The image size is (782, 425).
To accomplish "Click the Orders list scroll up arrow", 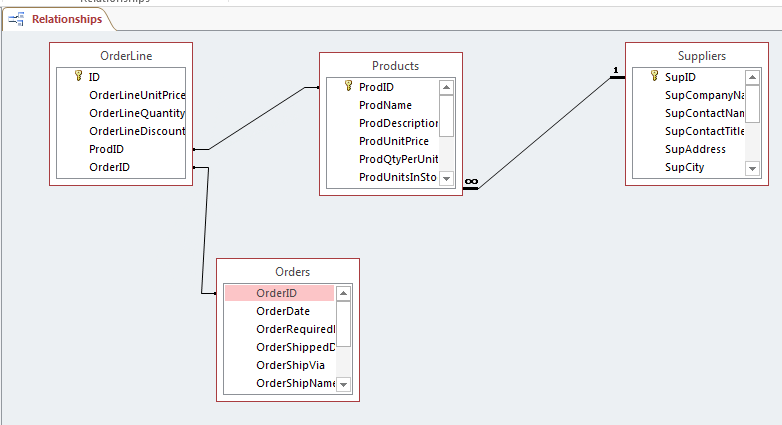I will [x=343, y=294].
